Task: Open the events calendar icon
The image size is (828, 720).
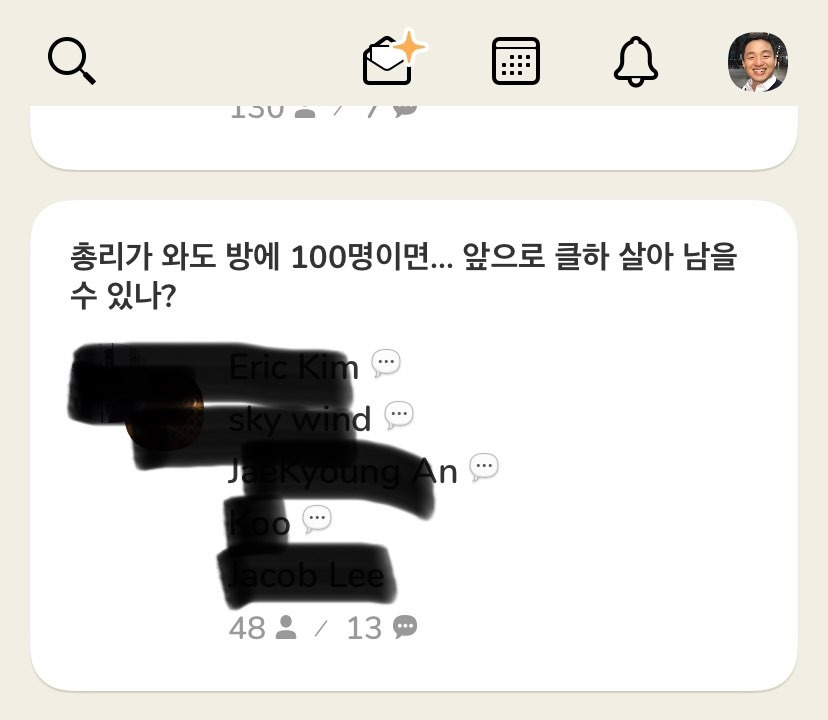Action: (x=515, y=61)
